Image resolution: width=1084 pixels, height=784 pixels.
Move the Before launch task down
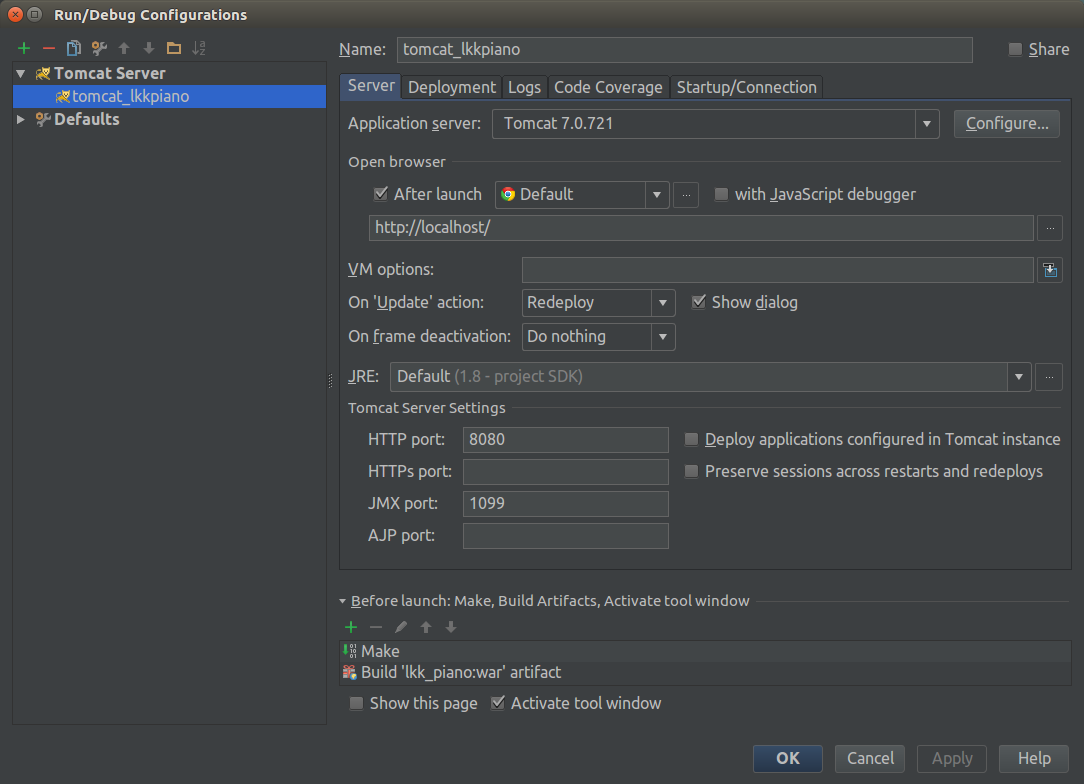coord(451,627)
